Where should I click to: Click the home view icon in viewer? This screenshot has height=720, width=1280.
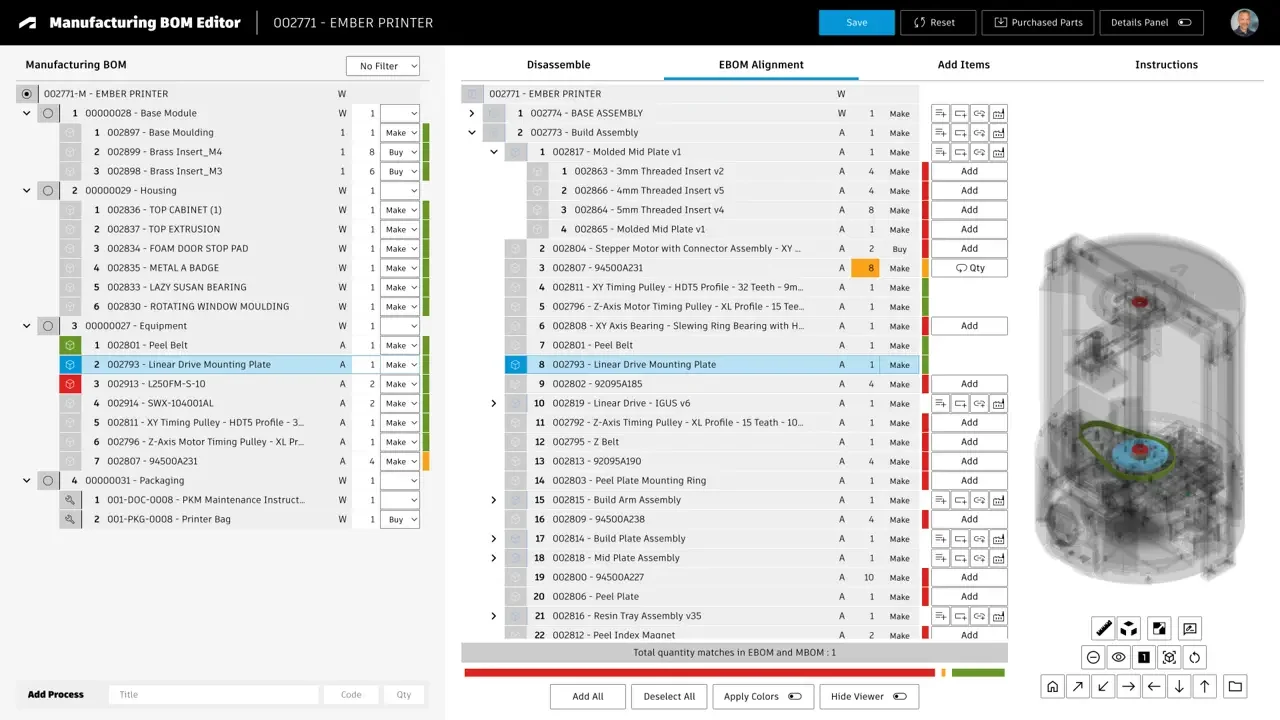pos(1052,686)
